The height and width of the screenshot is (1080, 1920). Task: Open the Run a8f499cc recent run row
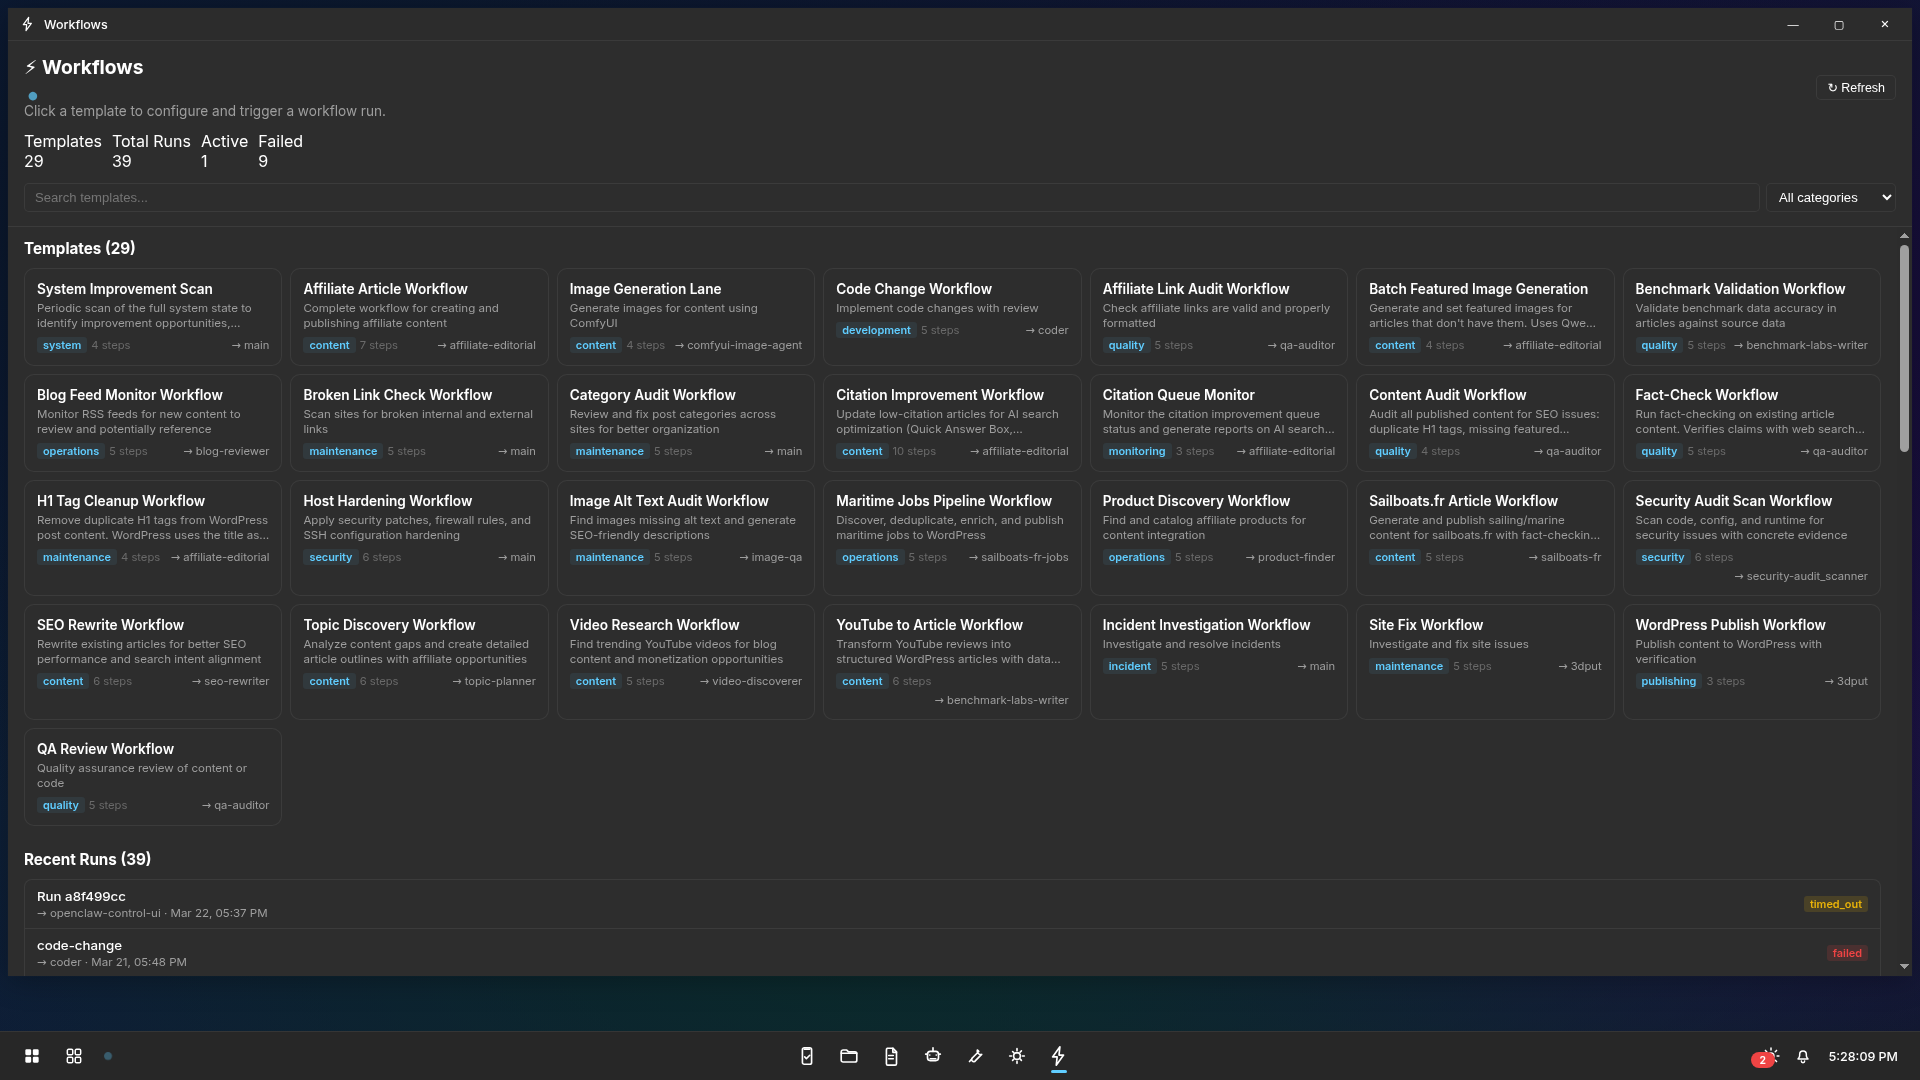(x=952, y=904)
